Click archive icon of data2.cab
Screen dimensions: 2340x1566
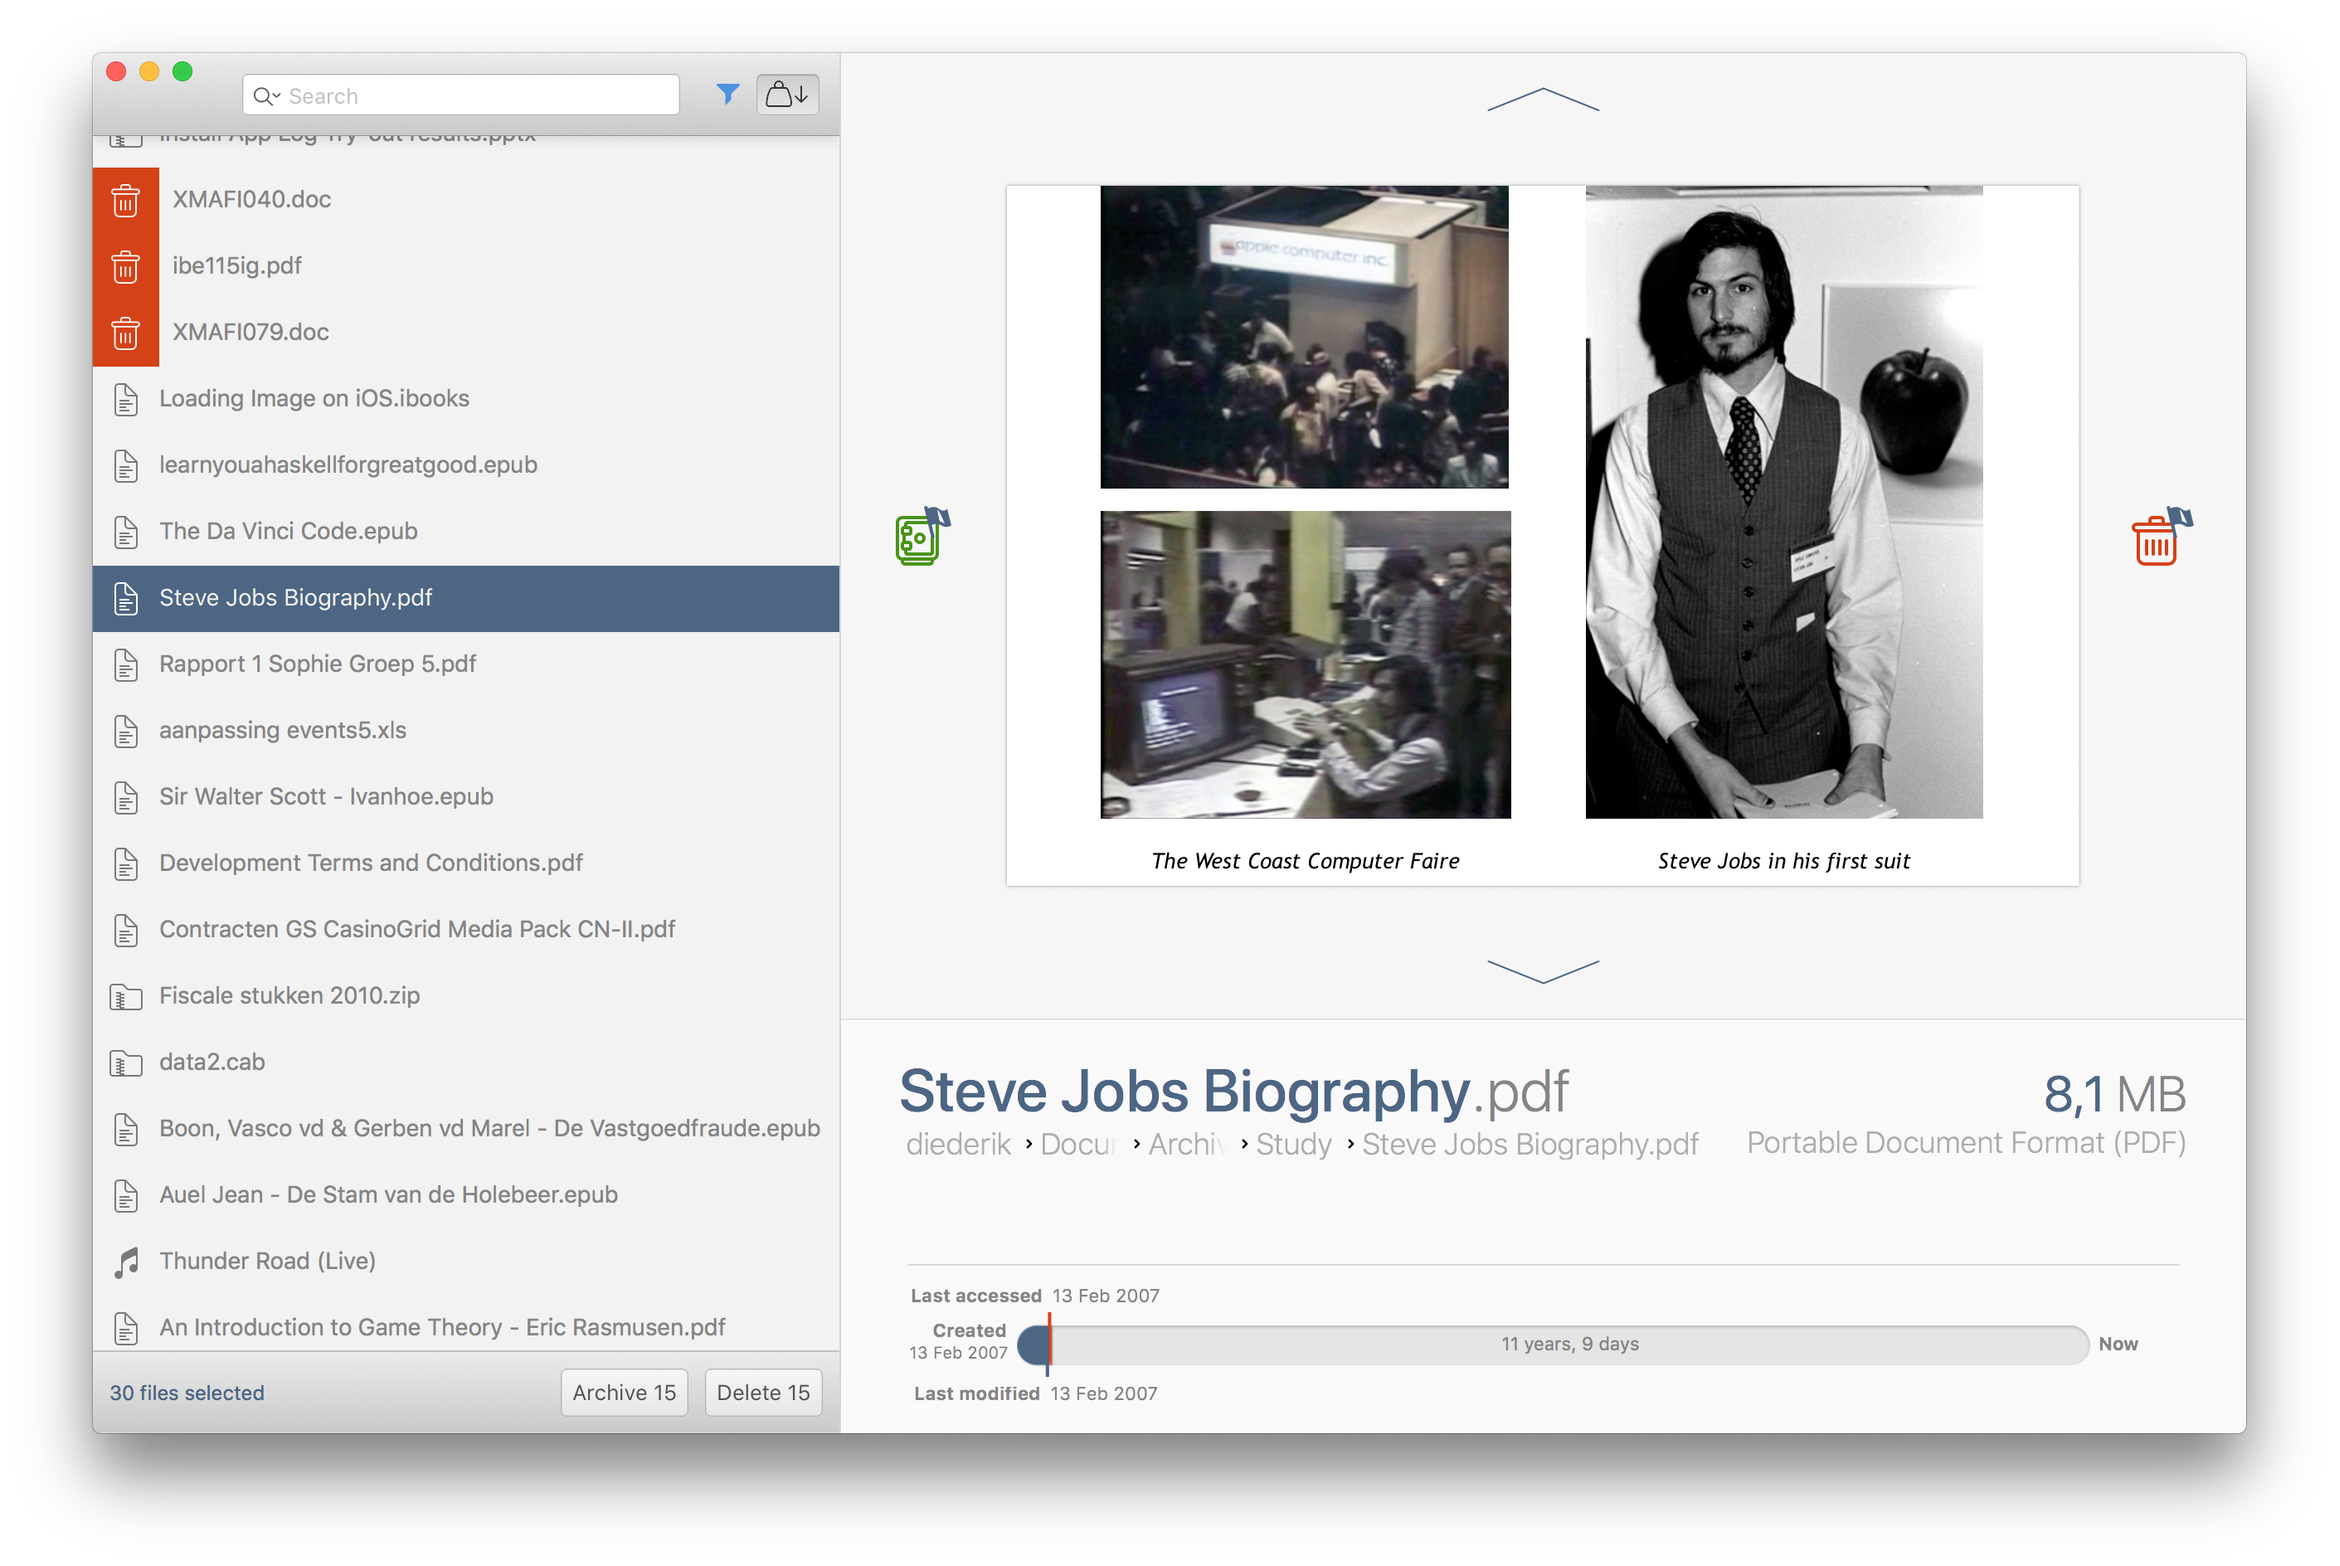click(x=125, y=1063)
